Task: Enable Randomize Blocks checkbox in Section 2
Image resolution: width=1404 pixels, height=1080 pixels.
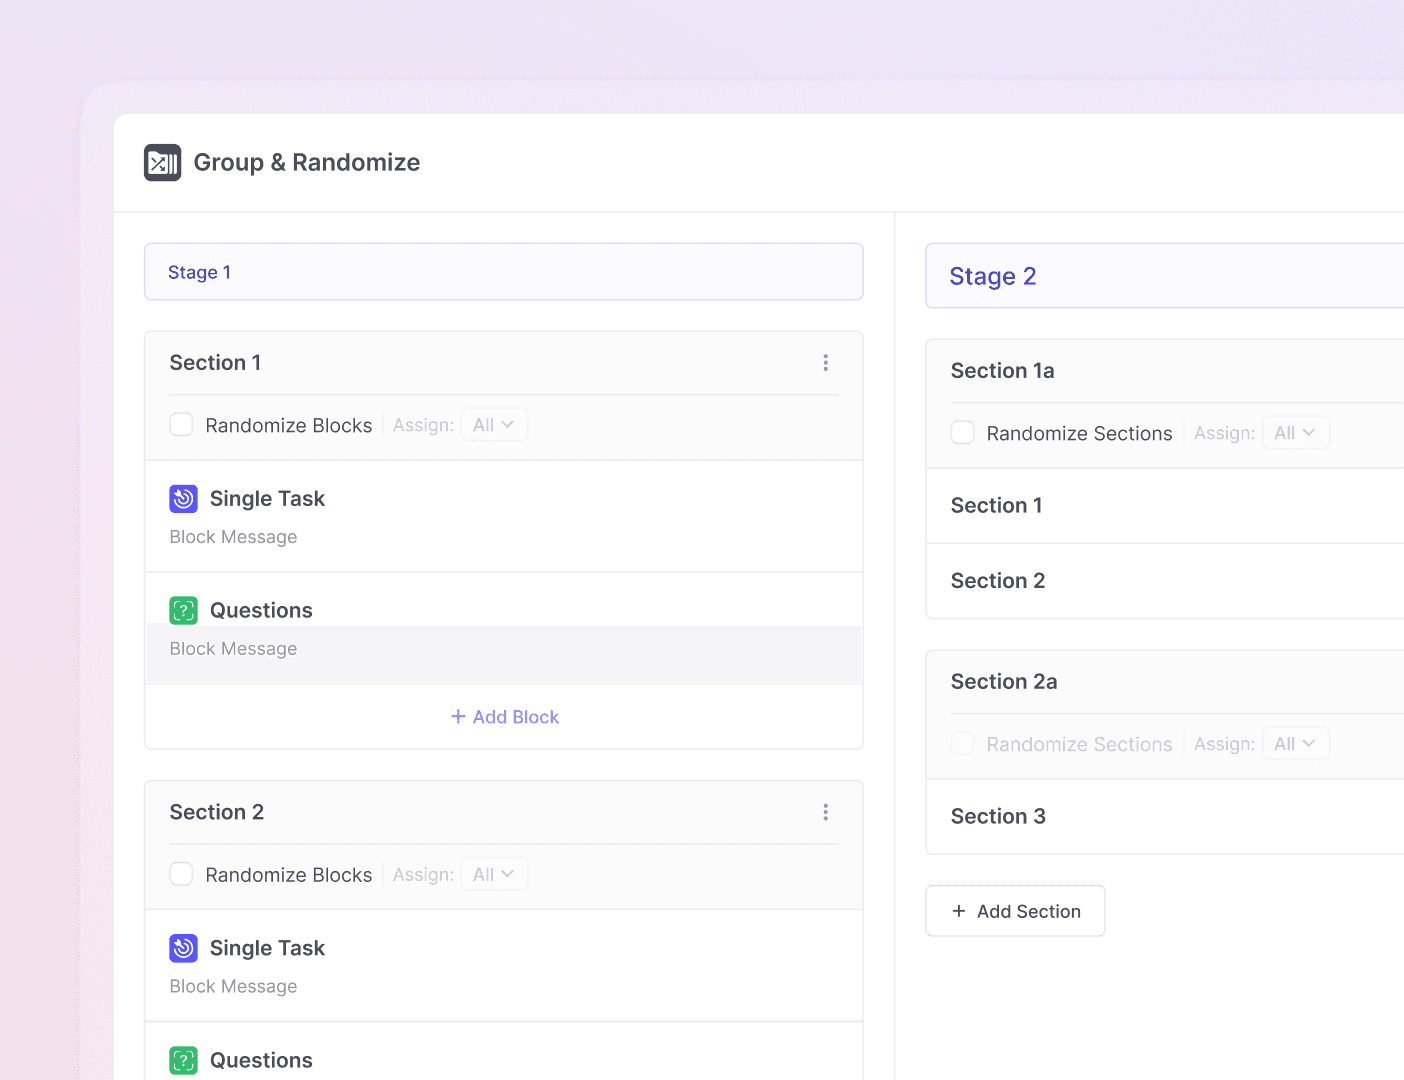Action: [x=181, y=874]
